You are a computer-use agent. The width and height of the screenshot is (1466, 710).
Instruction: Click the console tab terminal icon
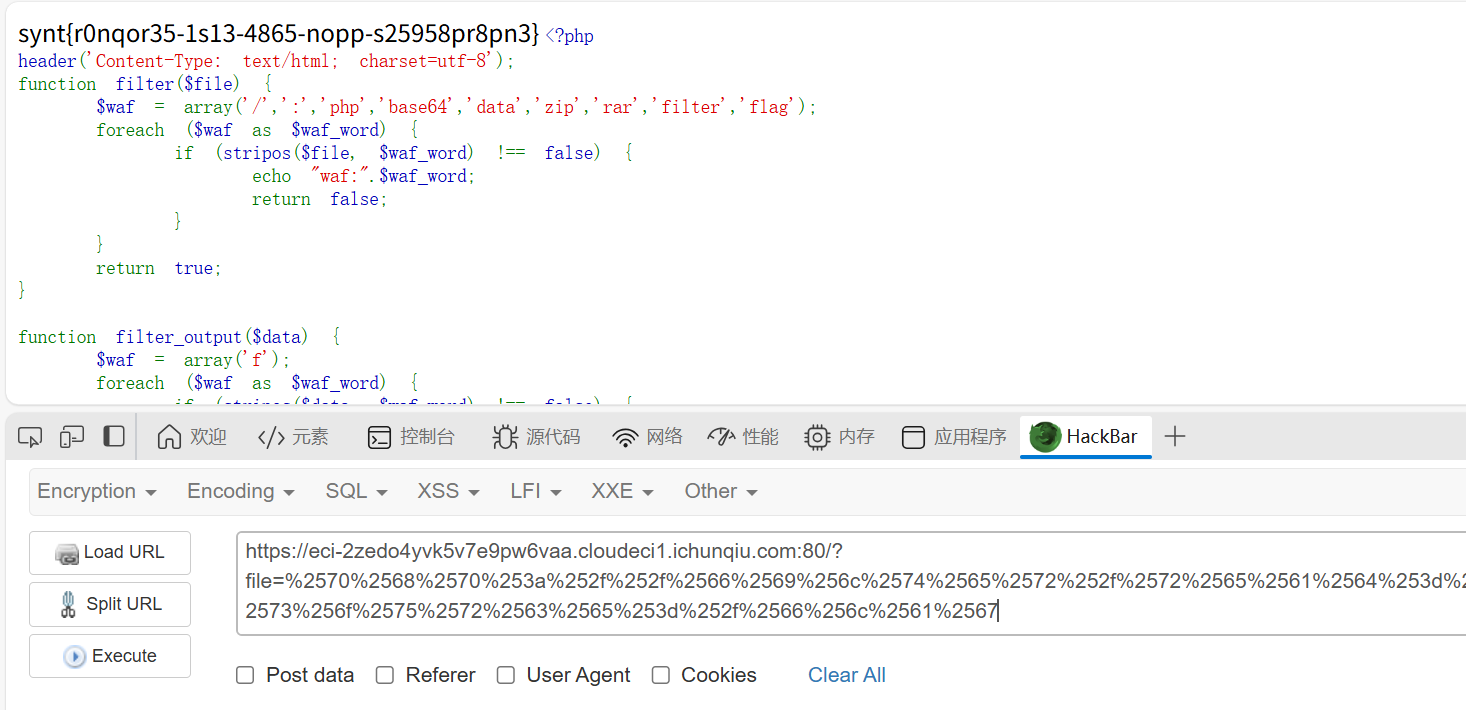point(379,437)
